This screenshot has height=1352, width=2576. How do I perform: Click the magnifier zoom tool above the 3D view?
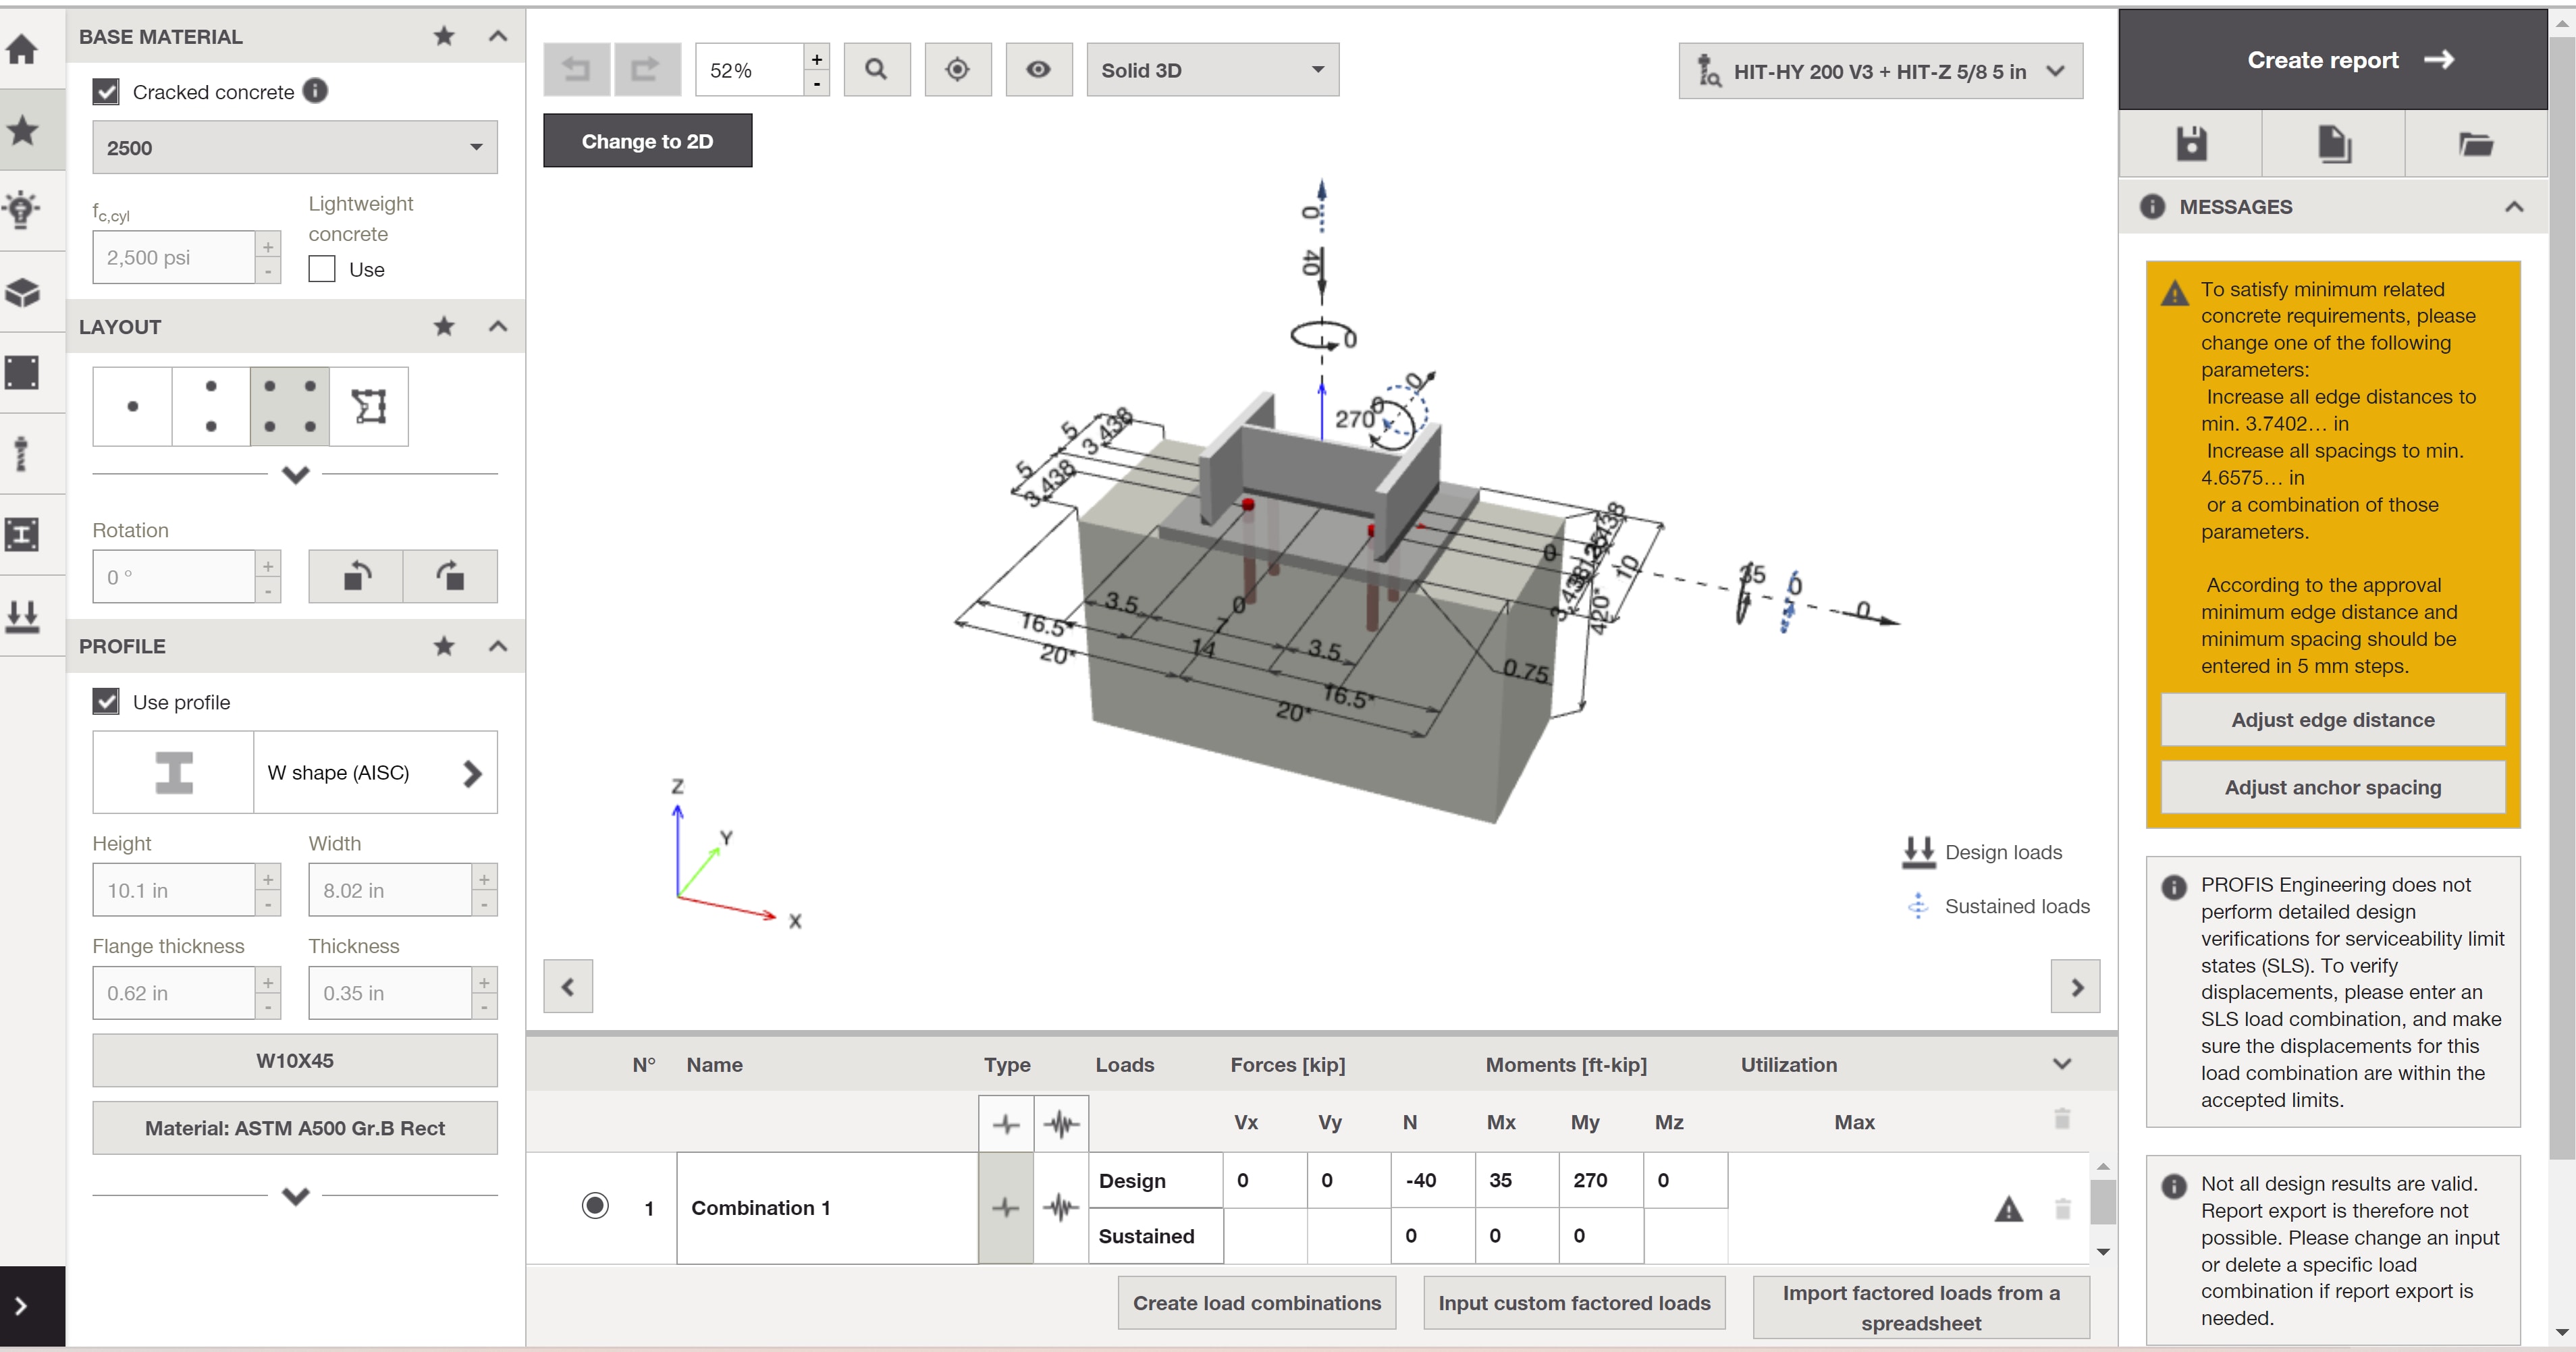coord(877,69)
